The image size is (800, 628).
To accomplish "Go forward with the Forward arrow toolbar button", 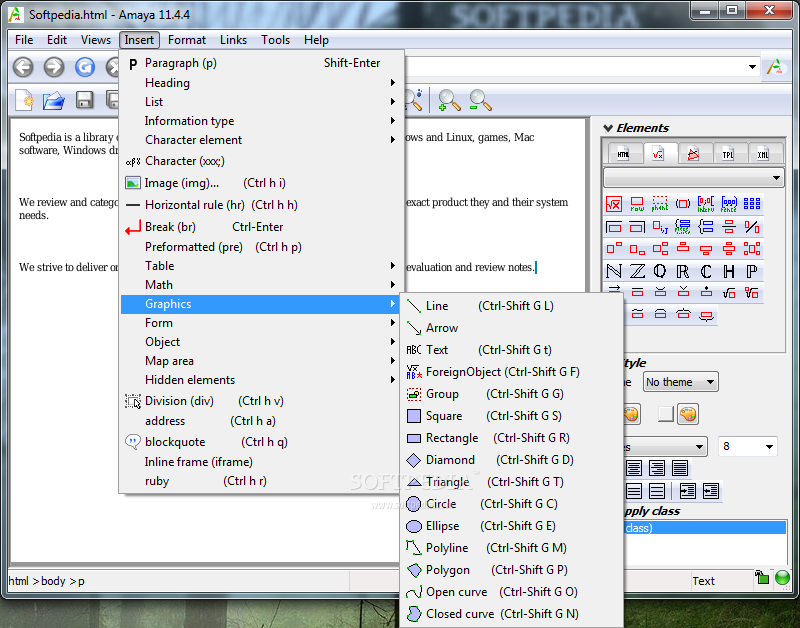I will click(x=54, y=67).
